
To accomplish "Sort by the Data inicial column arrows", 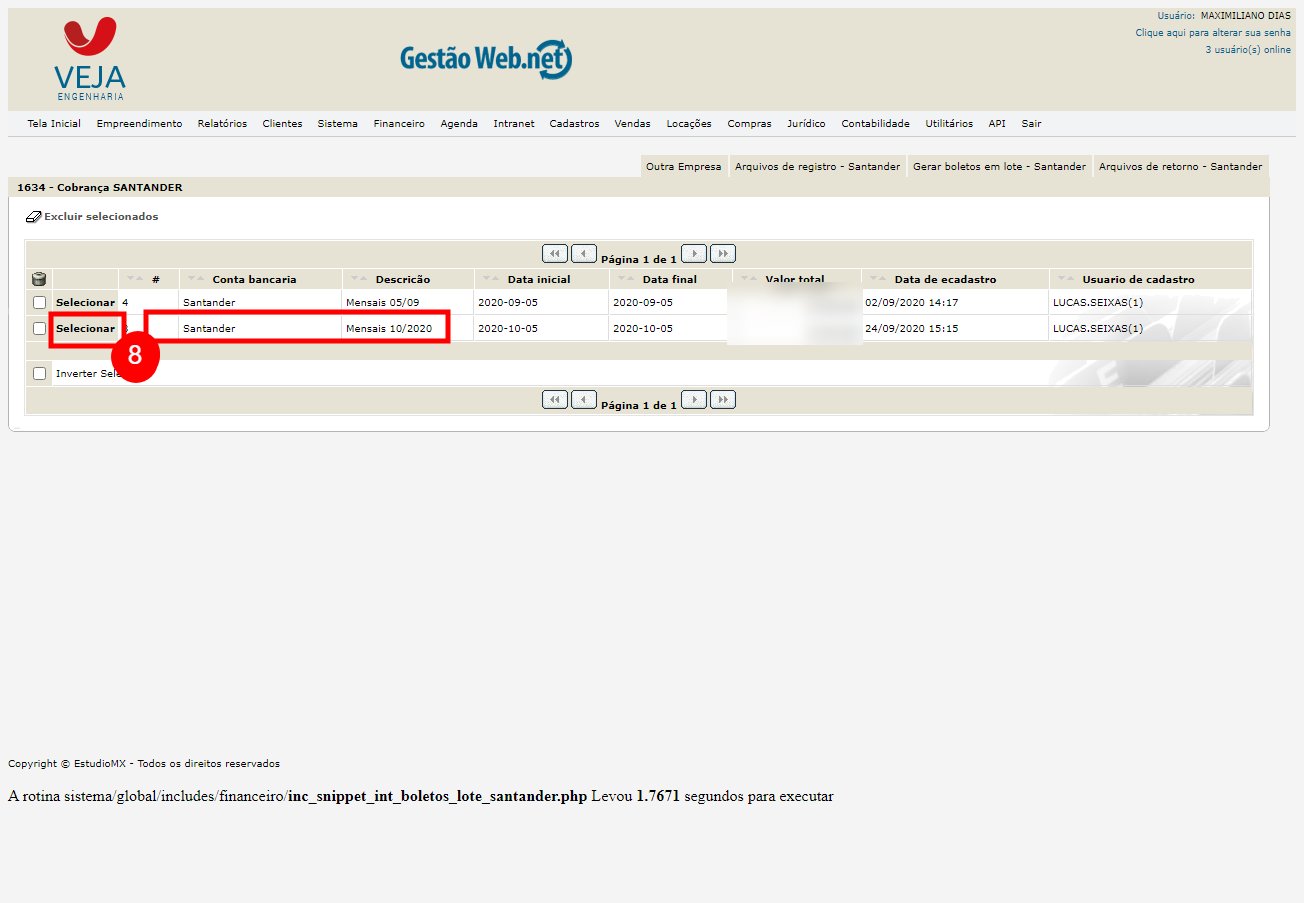I will [489, 279].
